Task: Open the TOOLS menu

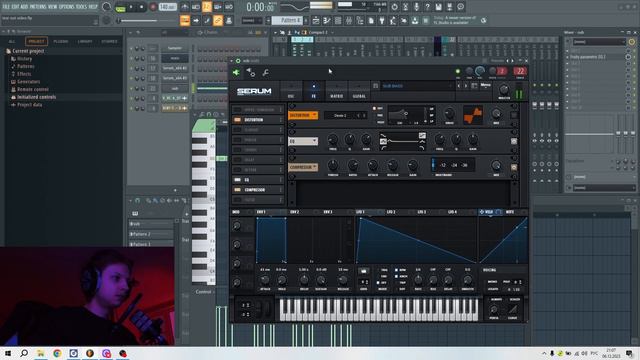Action: point(81,7)
